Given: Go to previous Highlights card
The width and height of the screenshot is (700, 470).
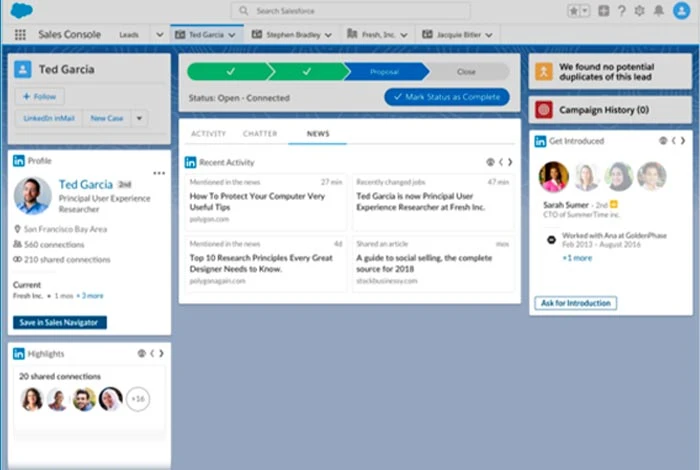Looking at the screenshot, I should [152, 354].
